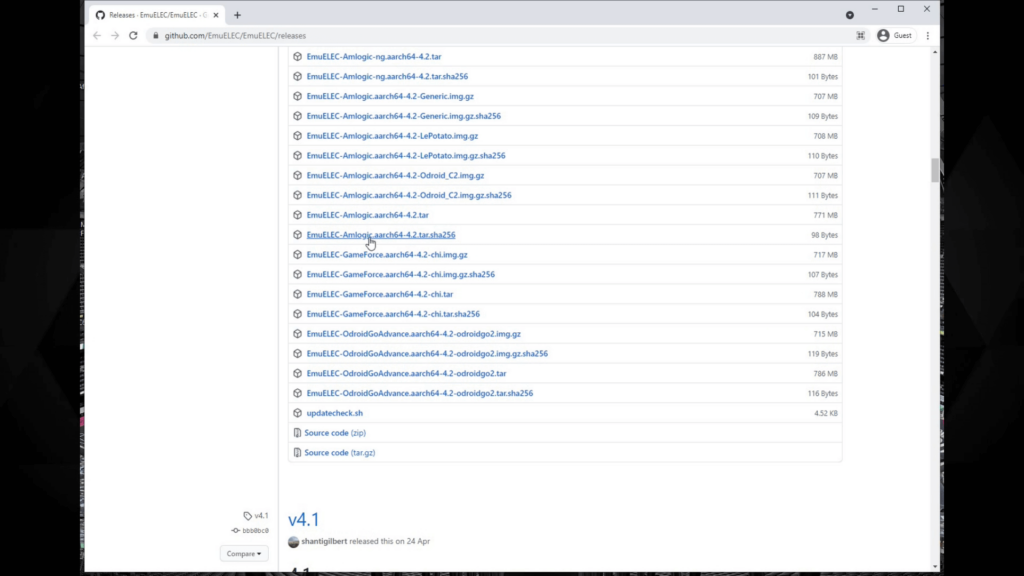This screenshot has height=576, width=1024.
Task: Open a new browser tab
Action: [237, 15]
